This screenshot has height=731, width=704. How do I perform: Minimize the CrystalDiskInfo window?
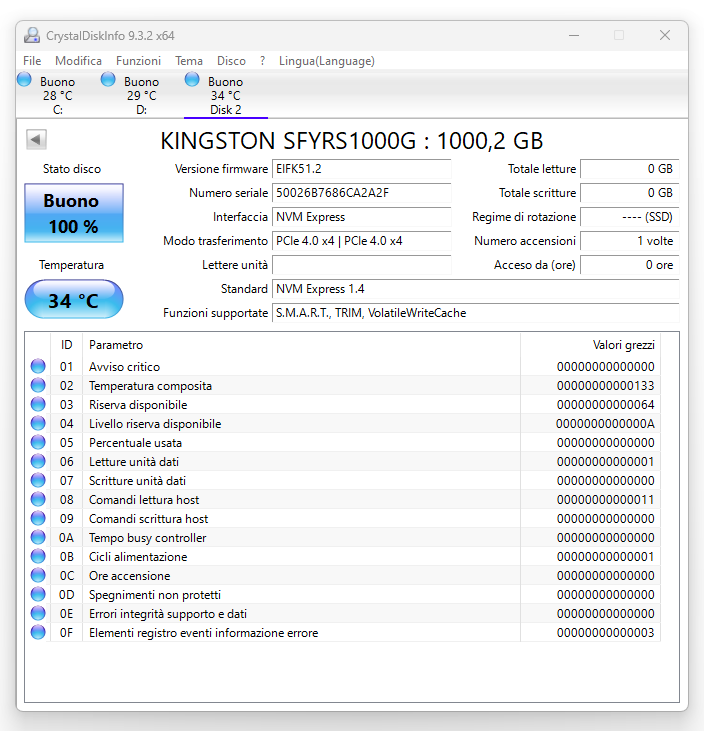click(x=574, y=35)
